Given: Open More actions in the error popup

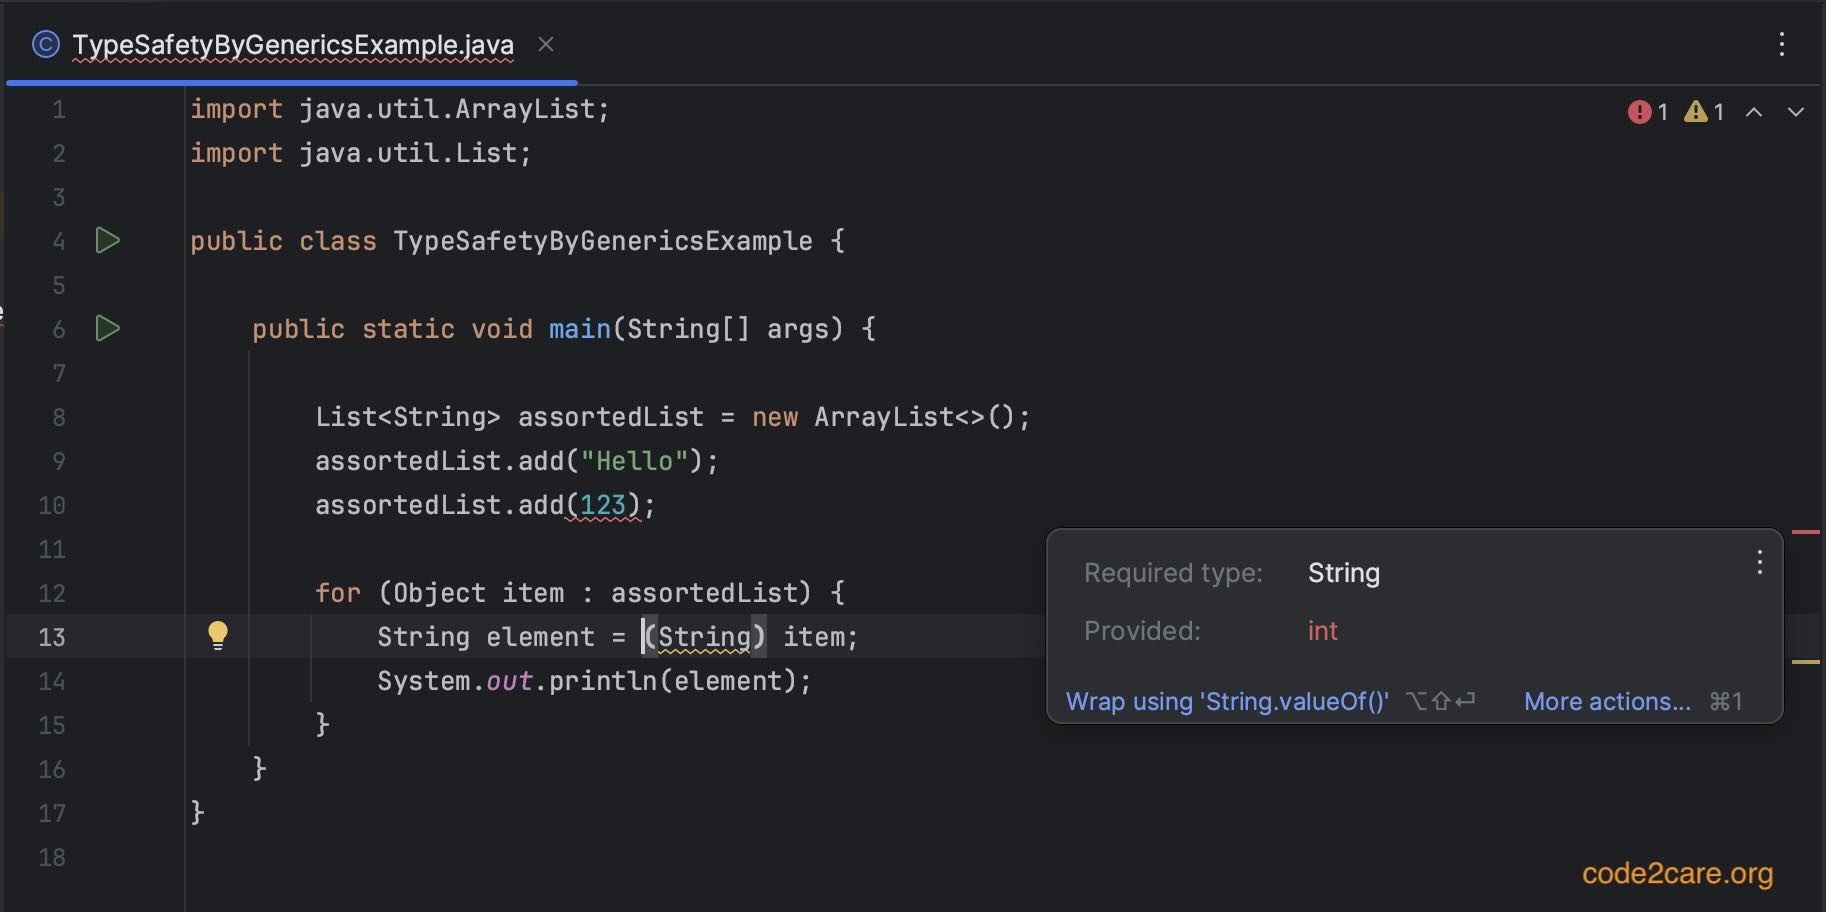Looking at the screenshot, I should tap(1605, 701).
